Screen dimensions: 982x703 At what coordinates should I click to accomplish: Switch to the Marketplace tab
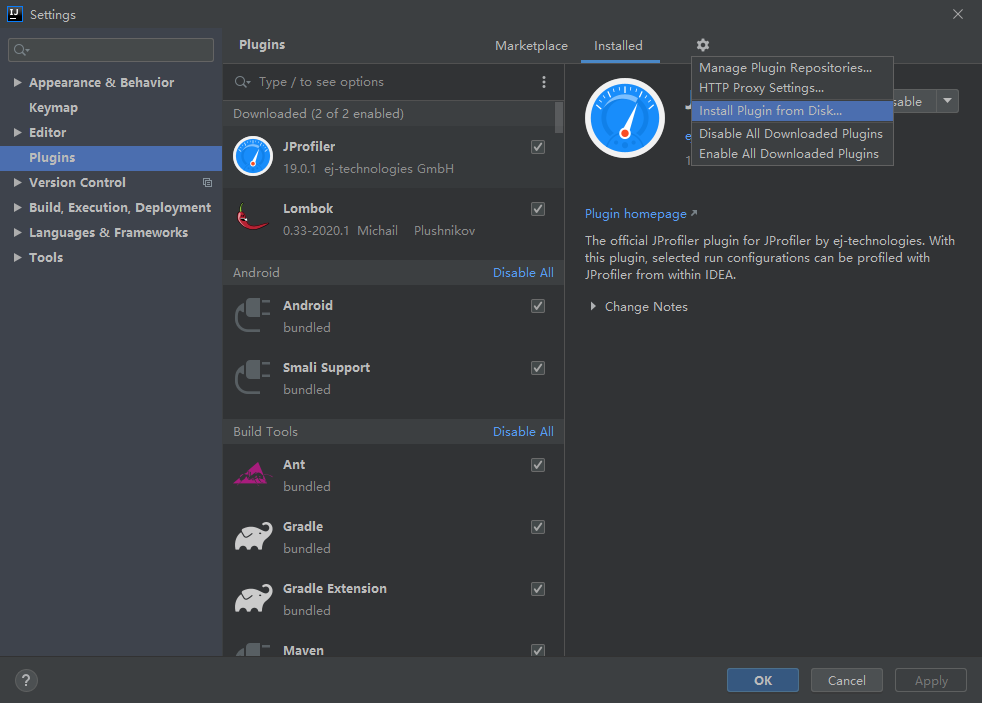531,46
